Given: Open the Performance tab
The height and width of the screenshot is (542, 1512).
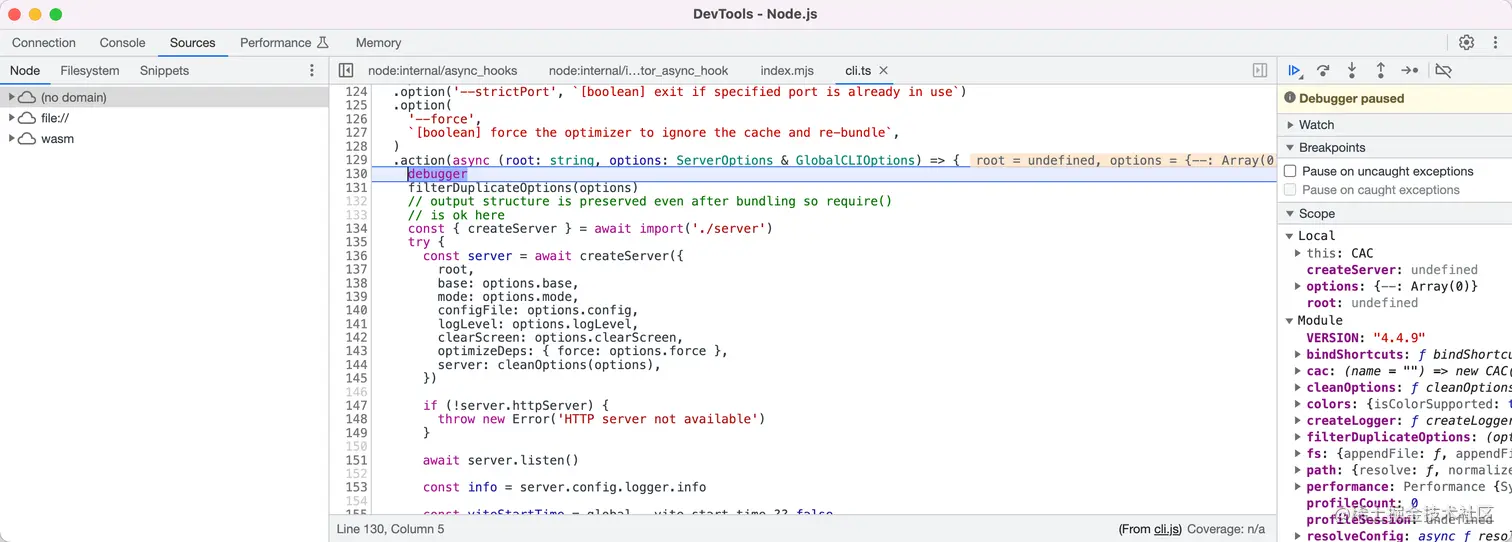Looking at the screenshot, I should click(x=276, y=43).
